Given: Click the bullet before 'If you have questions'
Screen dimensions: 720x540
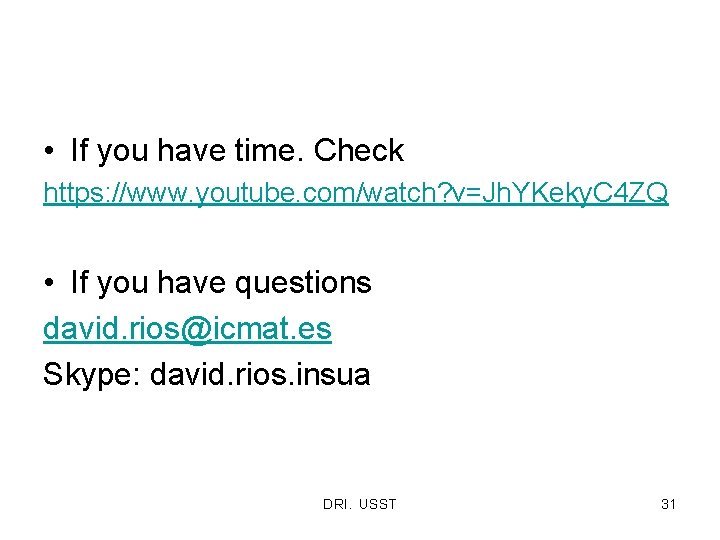Looking at the screenshot, I should (49, 284).
